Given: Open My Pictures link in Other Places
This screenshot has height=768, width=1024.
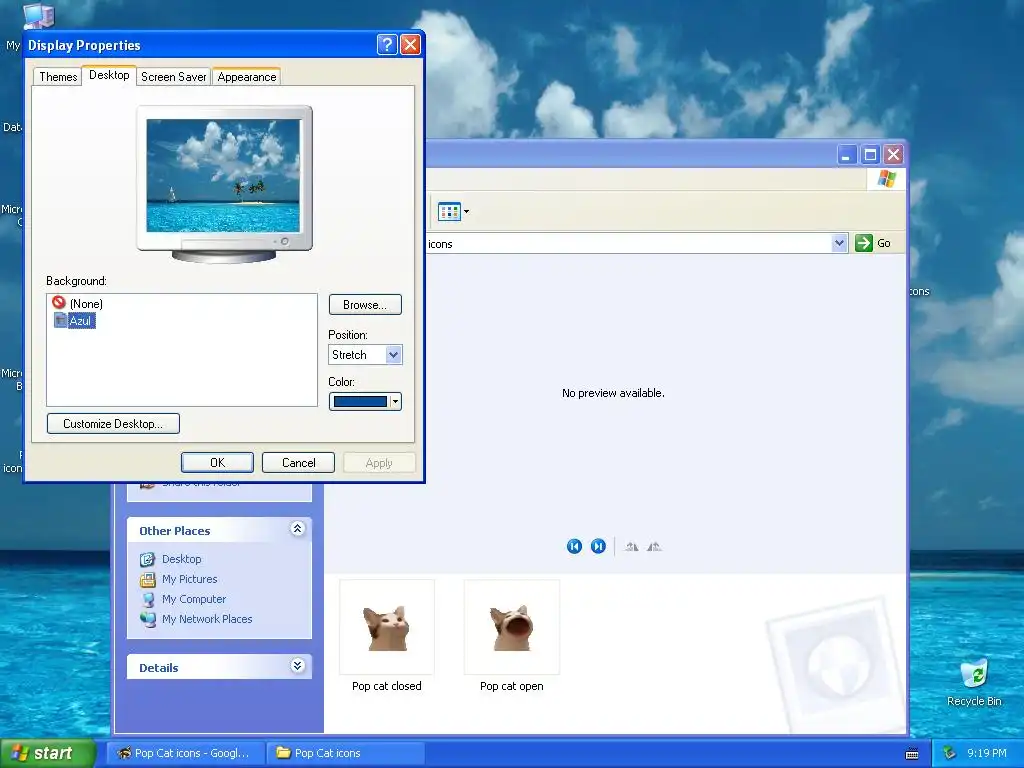Looking at the screenshot, I should point(189,579).
